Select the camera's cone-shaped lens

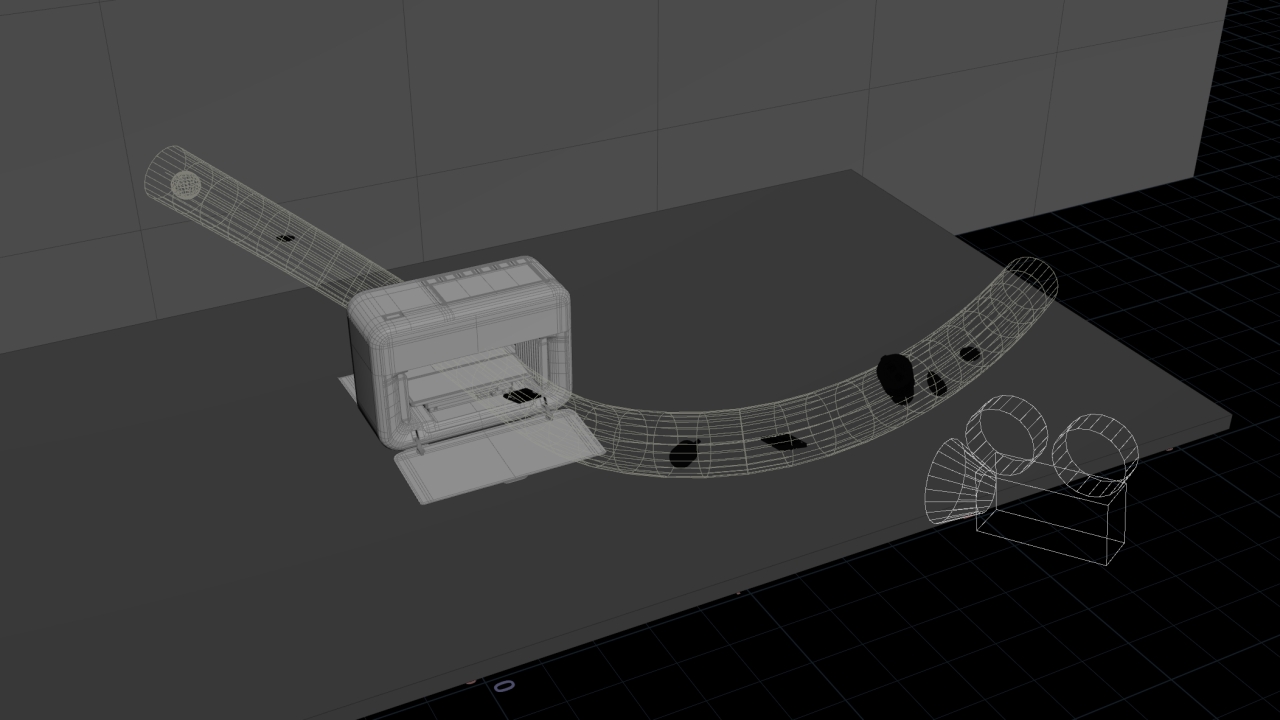coord(955,483)
